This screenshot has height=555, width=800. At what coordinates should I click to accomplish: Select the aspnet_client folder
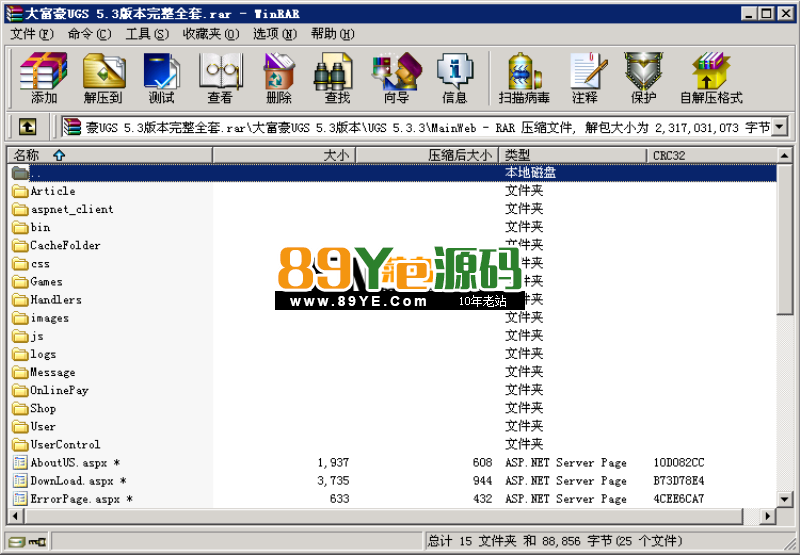[x=72, y=209]
